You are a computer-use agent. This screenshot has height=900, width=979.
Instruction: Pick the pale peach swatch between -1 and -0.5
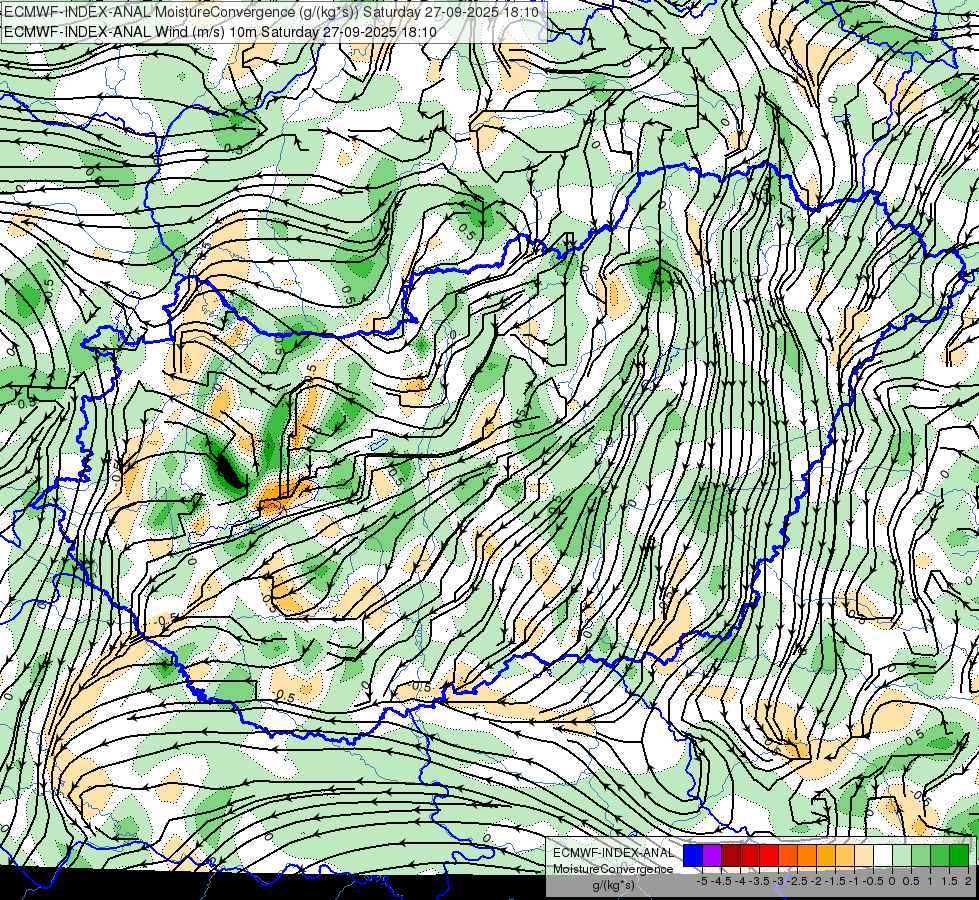864,855
